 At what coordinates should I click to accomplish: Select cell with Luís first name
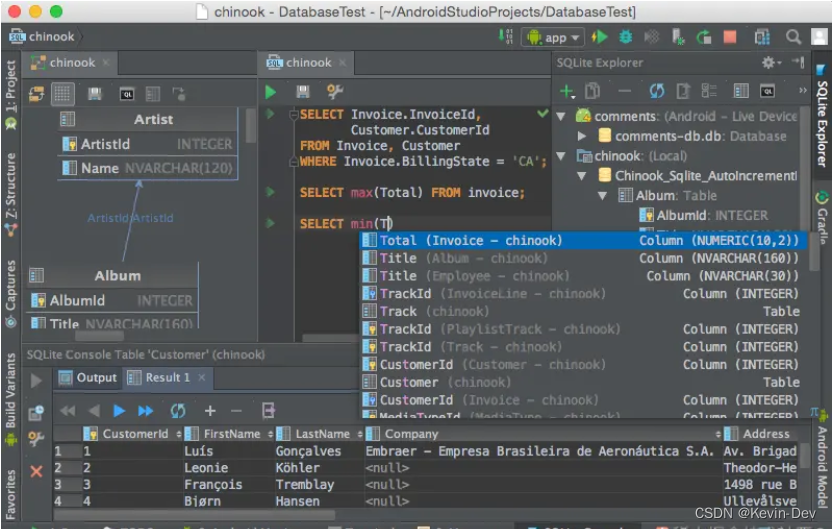(x=228, y=451)
